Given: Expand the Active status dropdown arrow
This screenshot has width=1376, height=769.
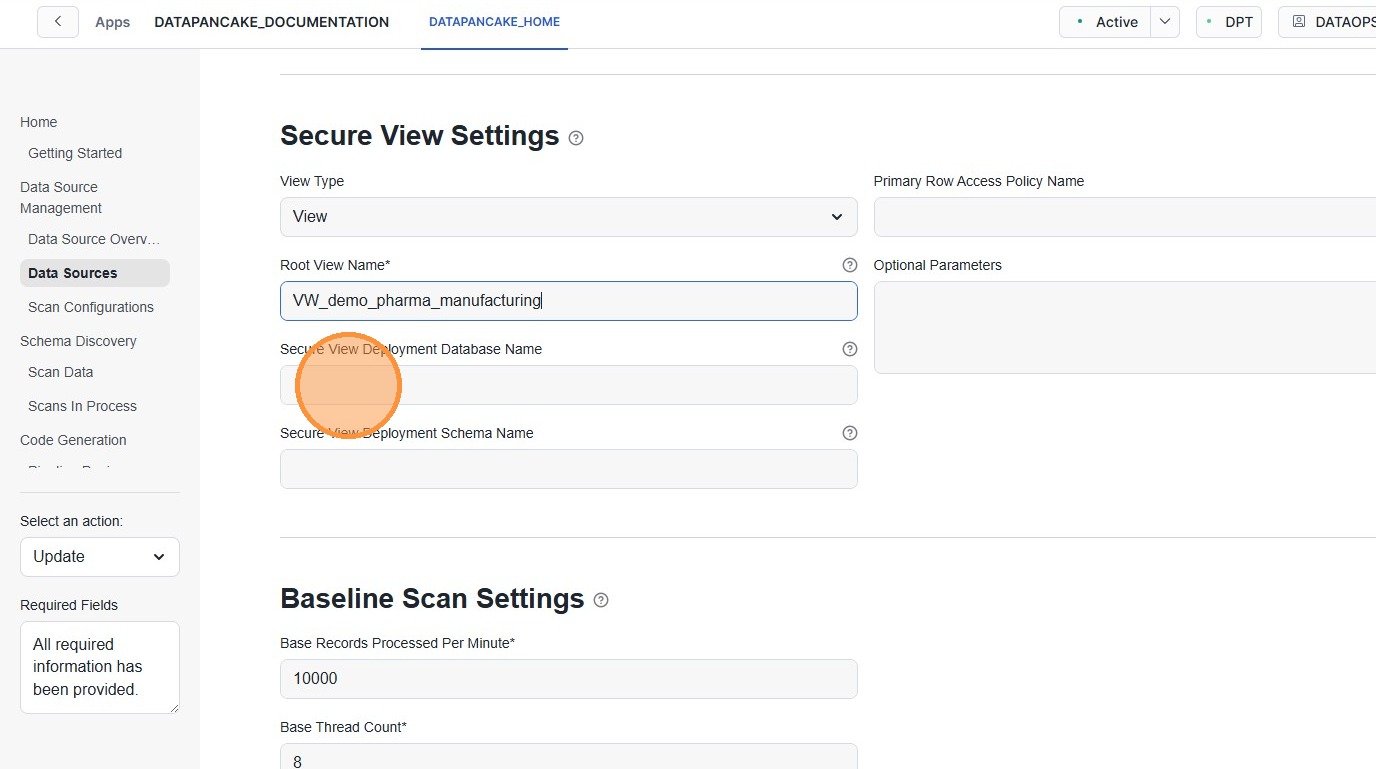Looking at the screenshot, I should click(1165, 22).
